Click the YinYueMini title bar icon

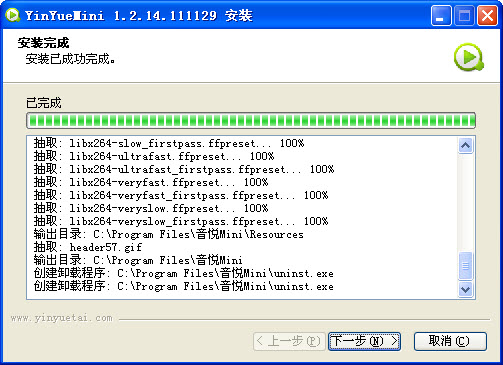(x=13, y=15)
